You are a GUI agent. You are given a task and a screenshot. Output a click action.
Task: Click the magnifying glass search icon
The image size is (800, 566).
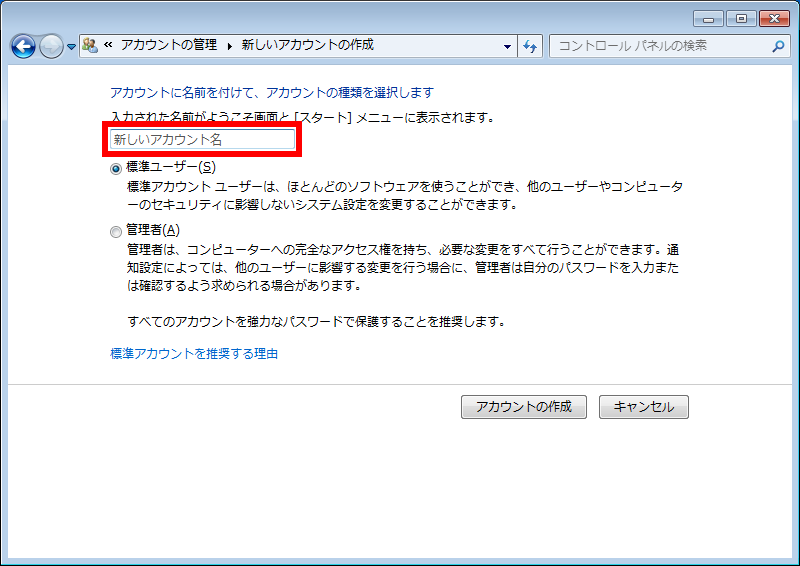click(778, 46)
